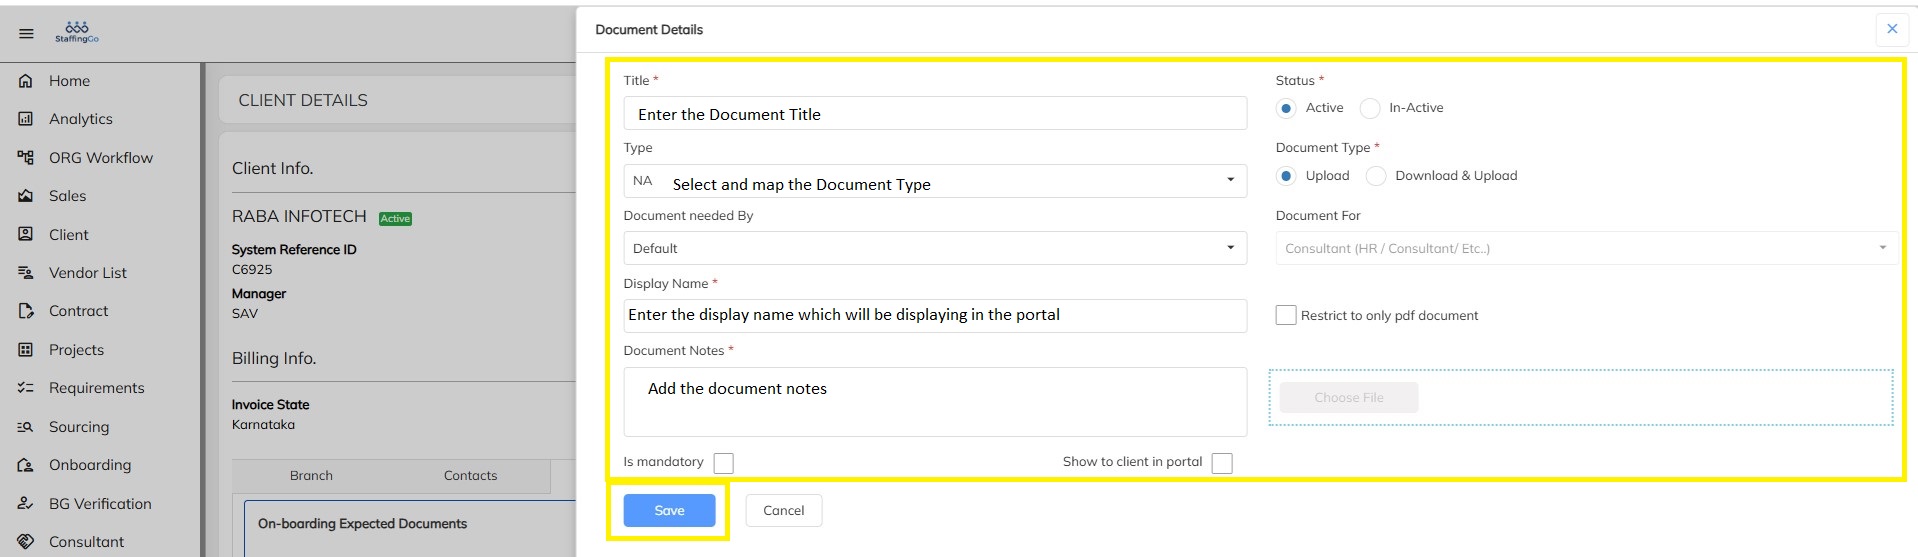Viewport: 1918px width, 557px height.
Task: Switch to the Contacts tab
Action: pos(470,476)
